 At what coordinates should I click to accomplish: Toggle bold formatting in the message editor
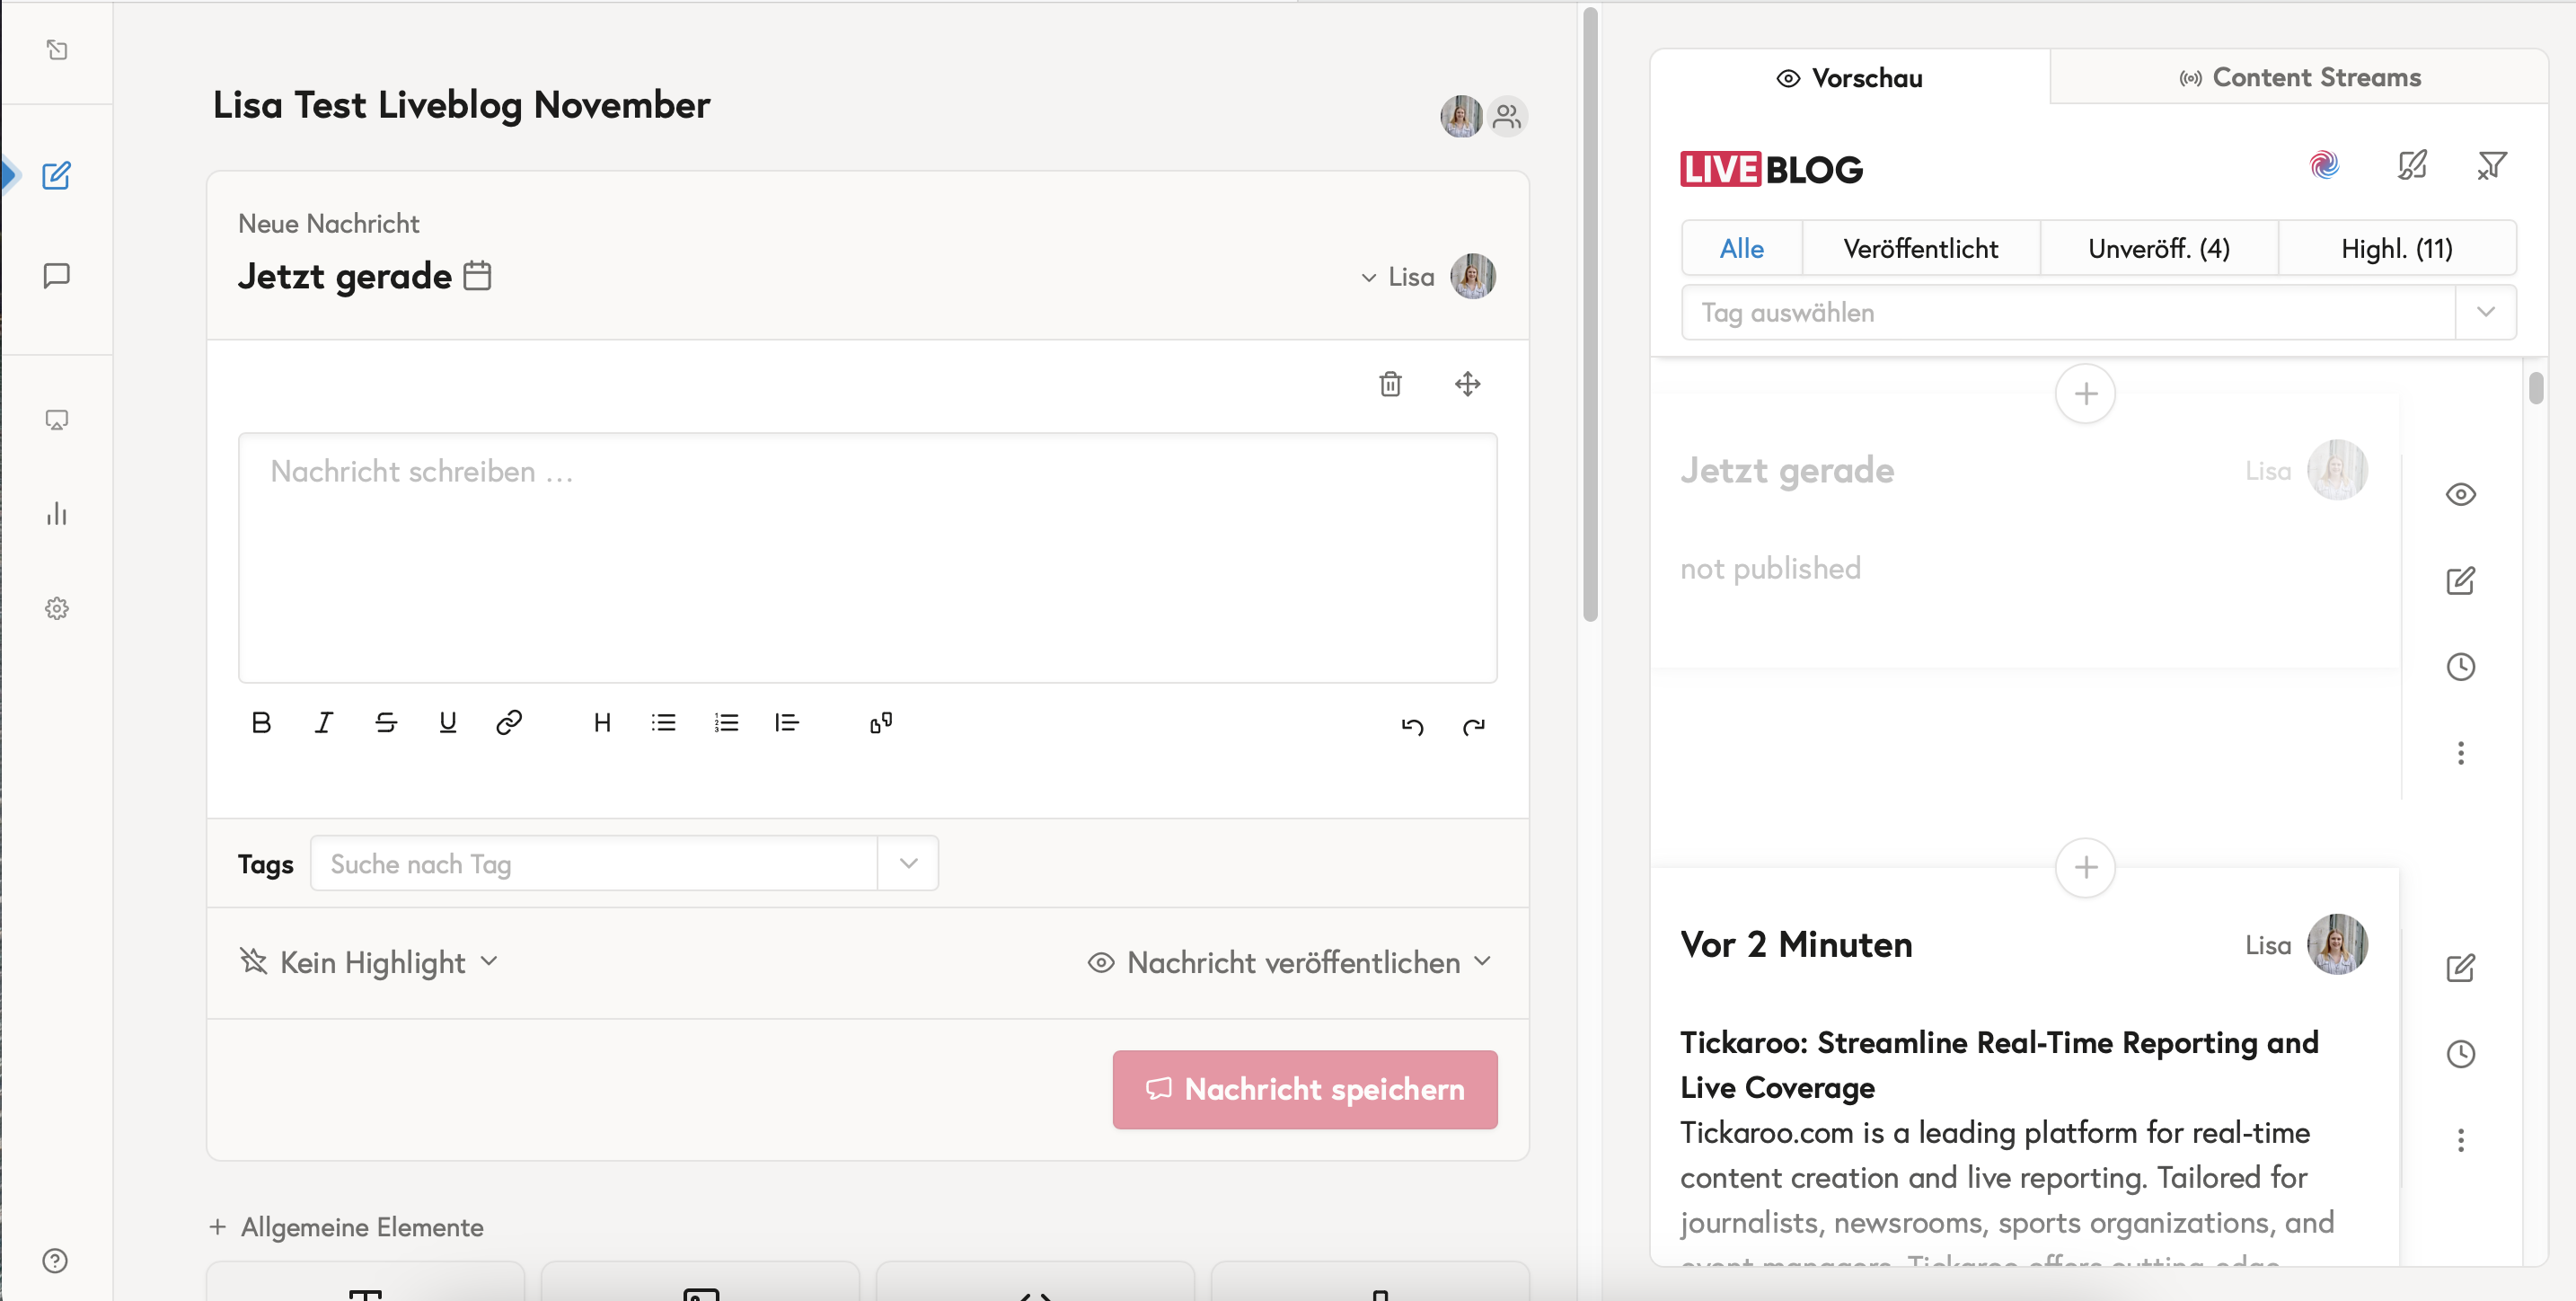pyautogui.click(x=261, y=723)
